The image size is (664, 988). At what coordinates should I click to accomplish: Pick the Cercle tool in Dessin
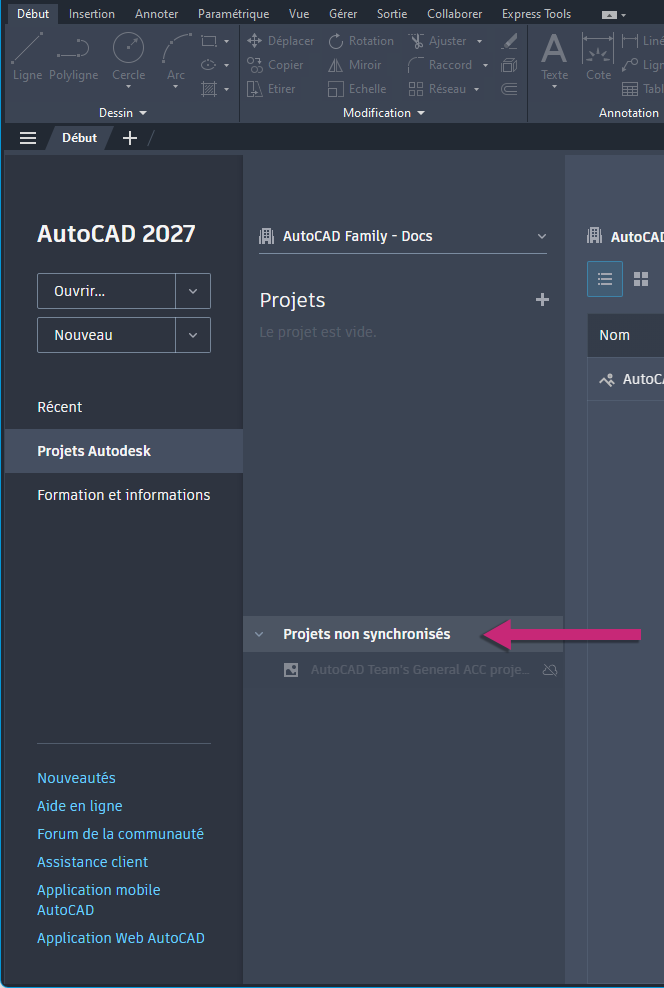(128, 56)
